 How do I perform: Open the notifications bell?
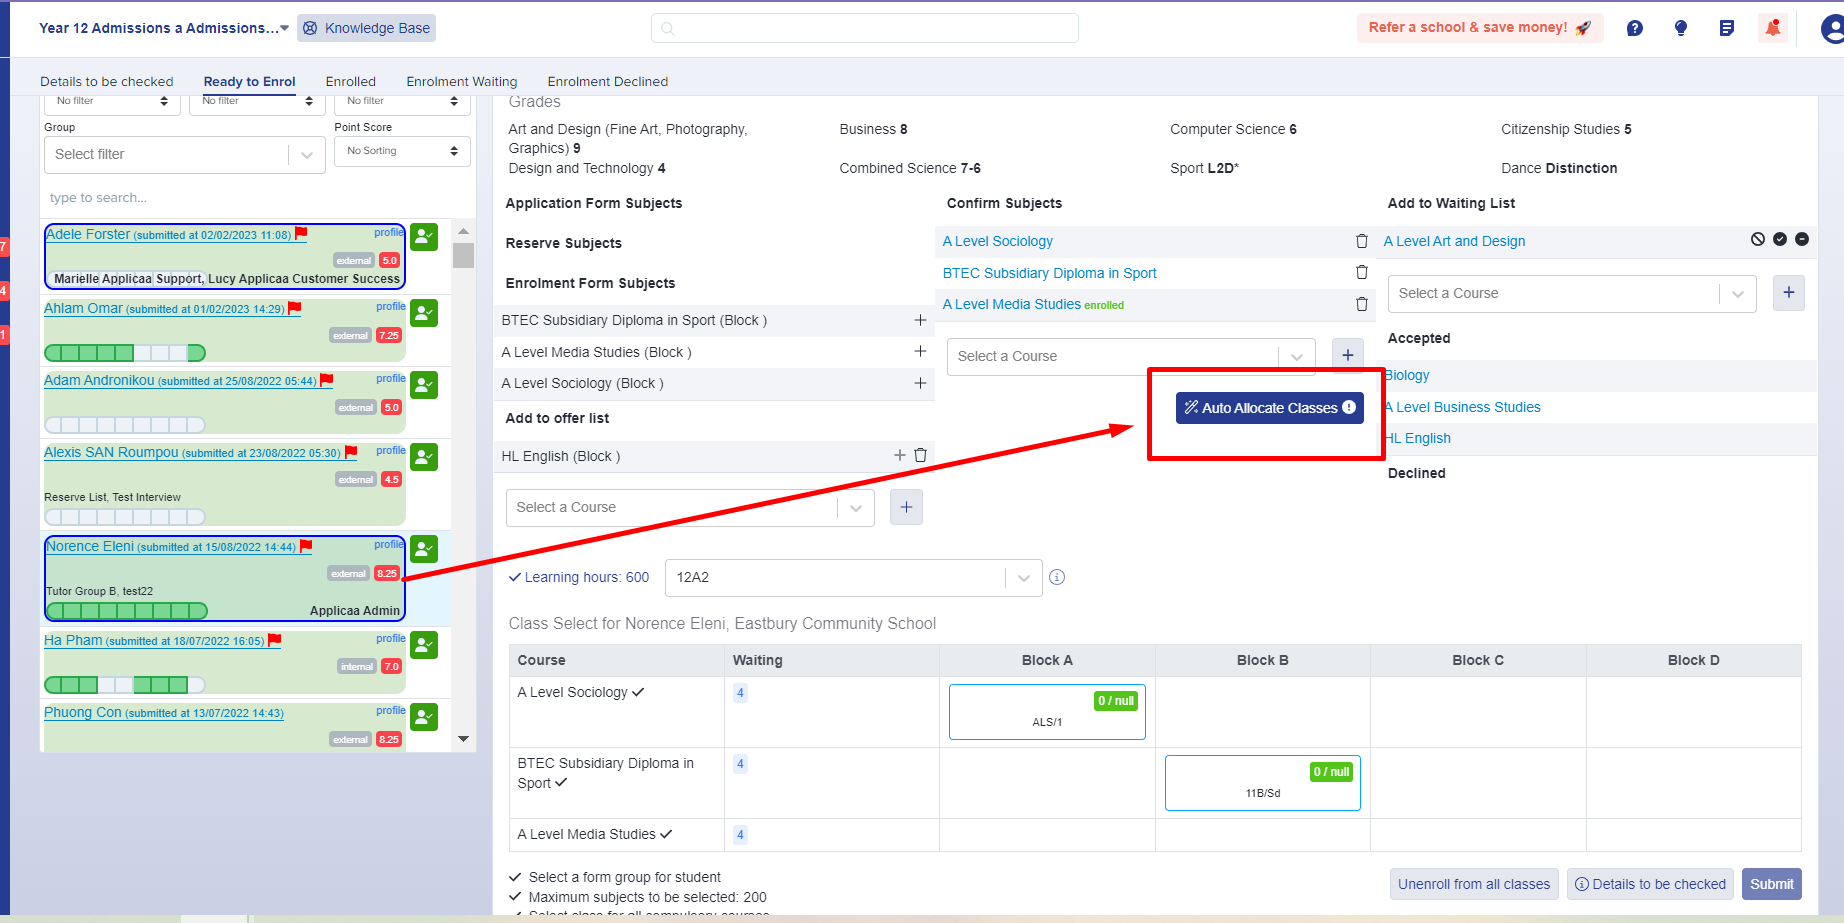tap(1773, 28)
